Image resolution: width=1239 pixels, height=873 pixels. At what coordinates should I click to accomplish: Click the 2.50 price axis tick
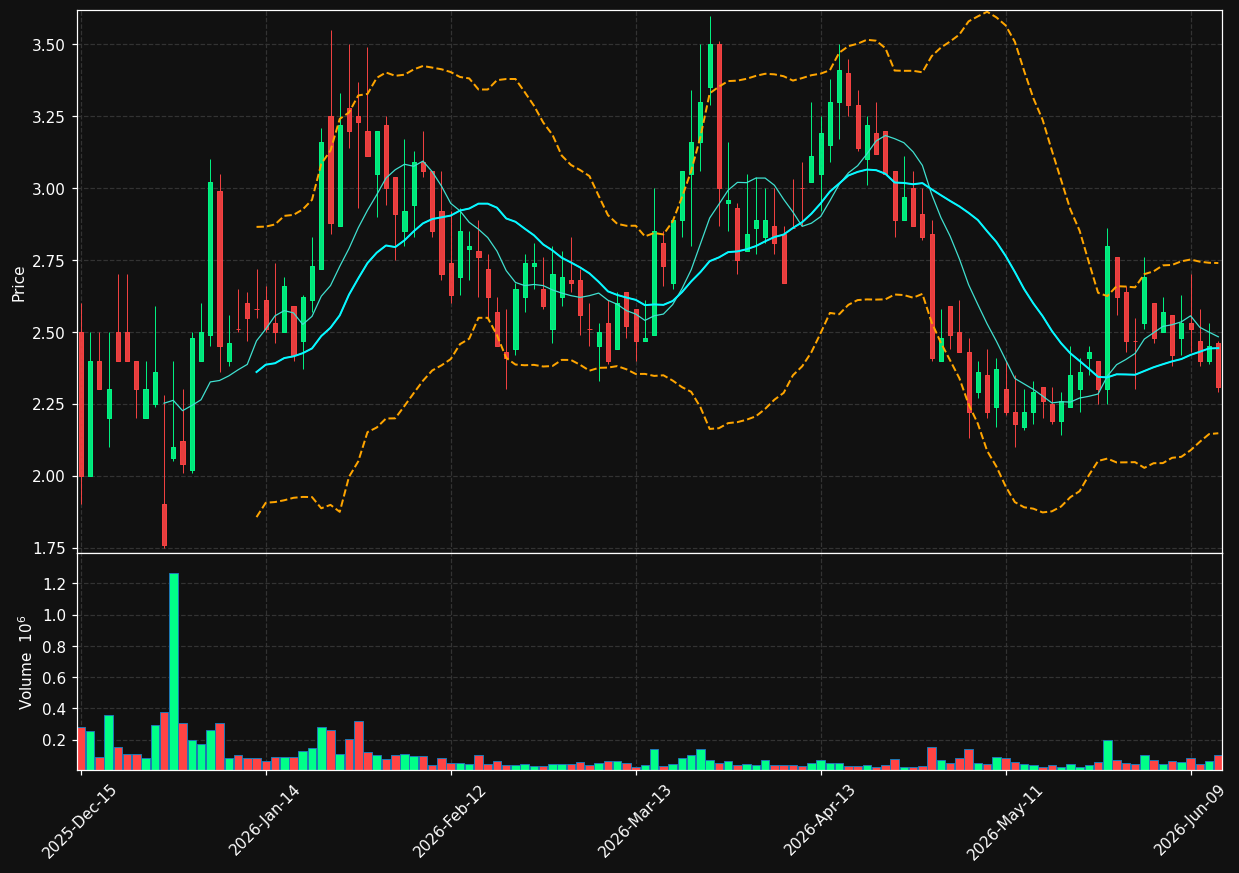(50, 333)
